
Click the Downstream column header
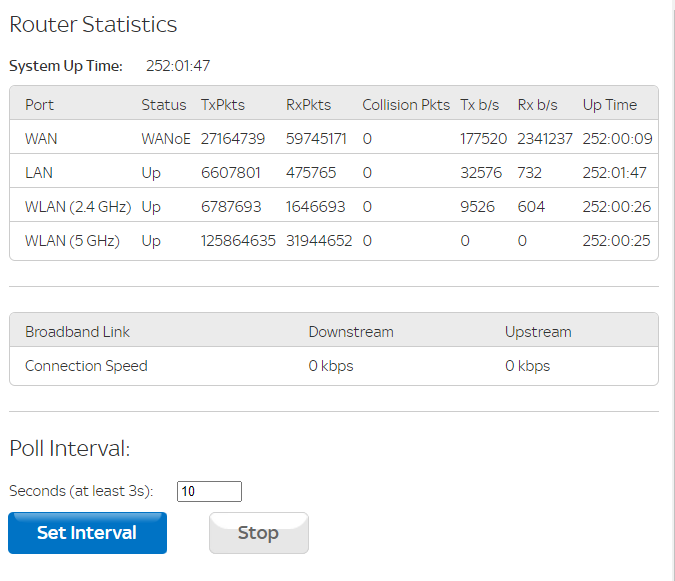(351, 331)
